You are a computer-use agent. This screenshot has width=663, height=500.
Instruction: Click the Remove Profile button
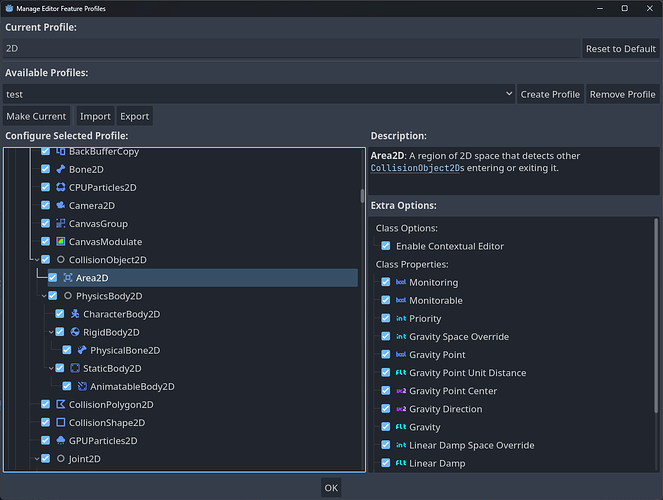[622, 94]
